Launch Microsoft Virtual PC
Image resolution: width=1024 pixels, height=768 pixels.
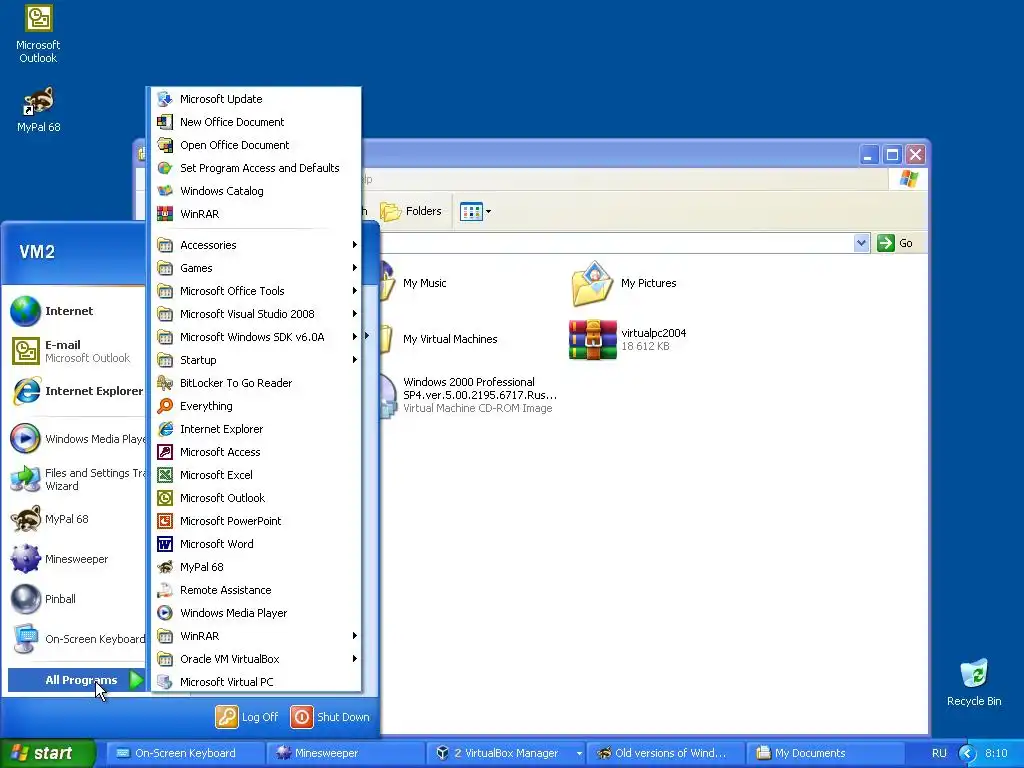click(x=256, y=682)
